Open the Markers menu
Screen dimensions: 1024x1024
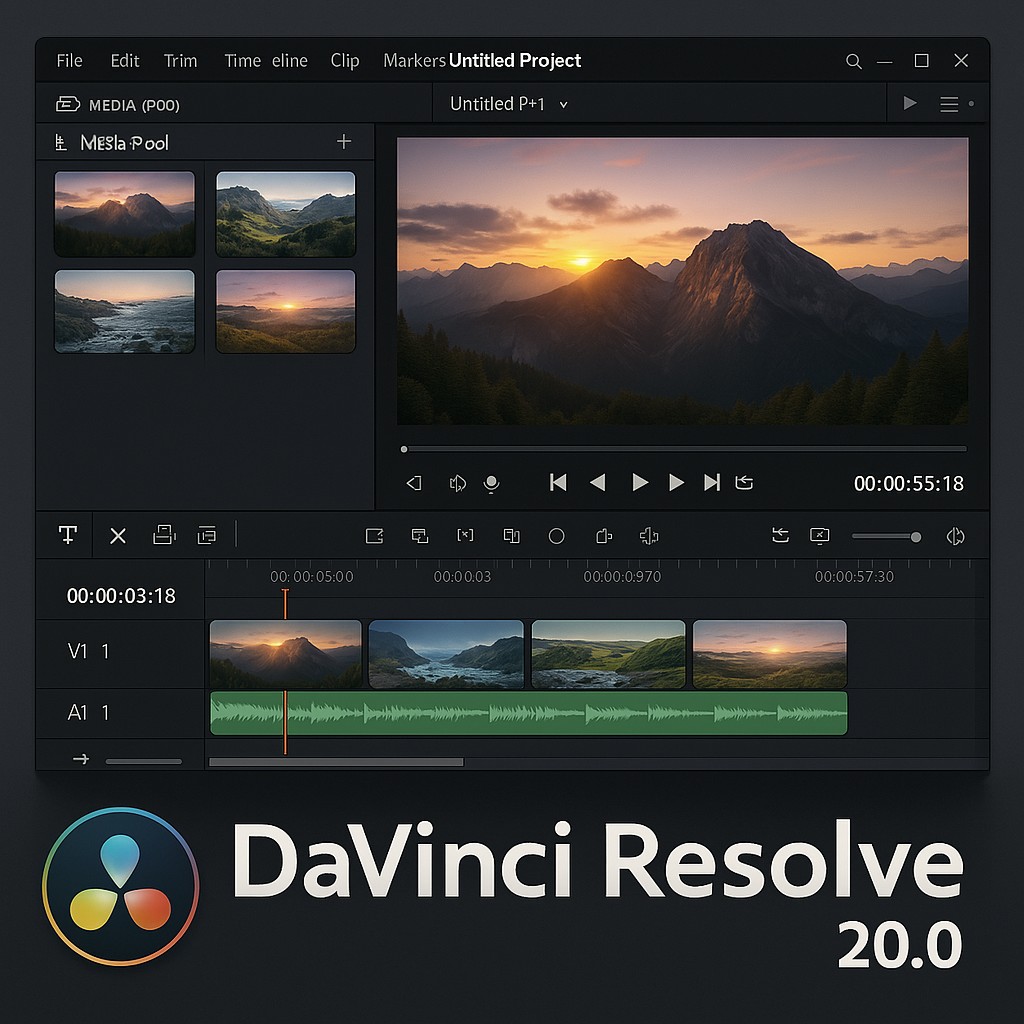click(413, 61)
